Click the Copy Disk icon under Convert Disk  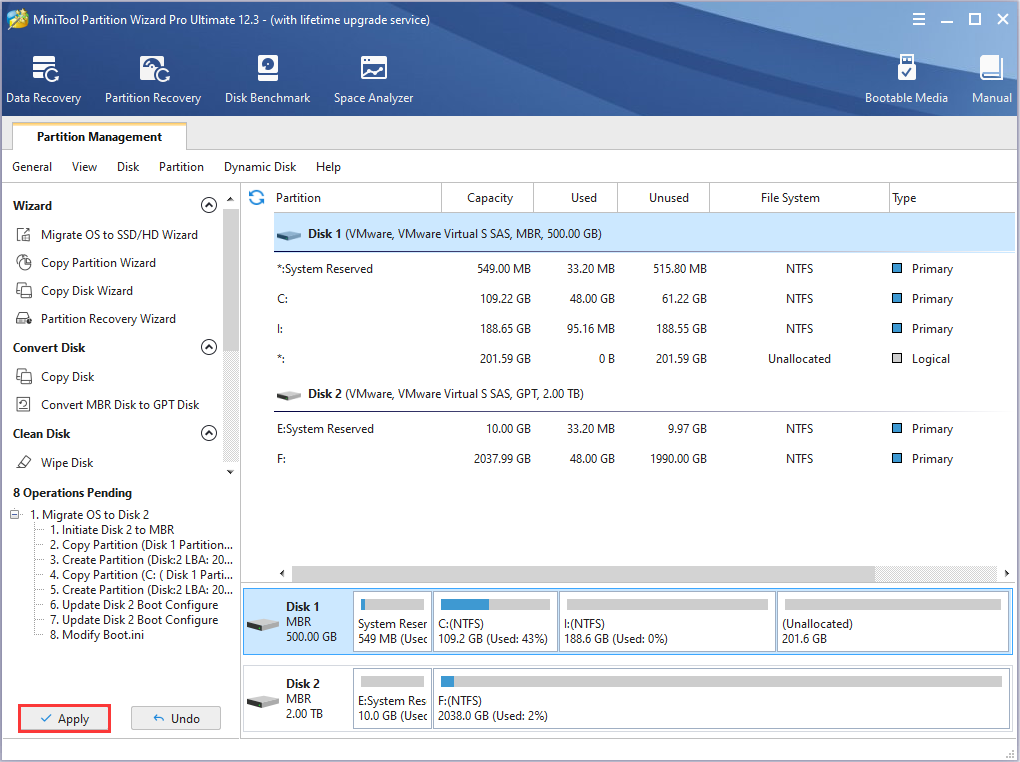tap(24, 377)
